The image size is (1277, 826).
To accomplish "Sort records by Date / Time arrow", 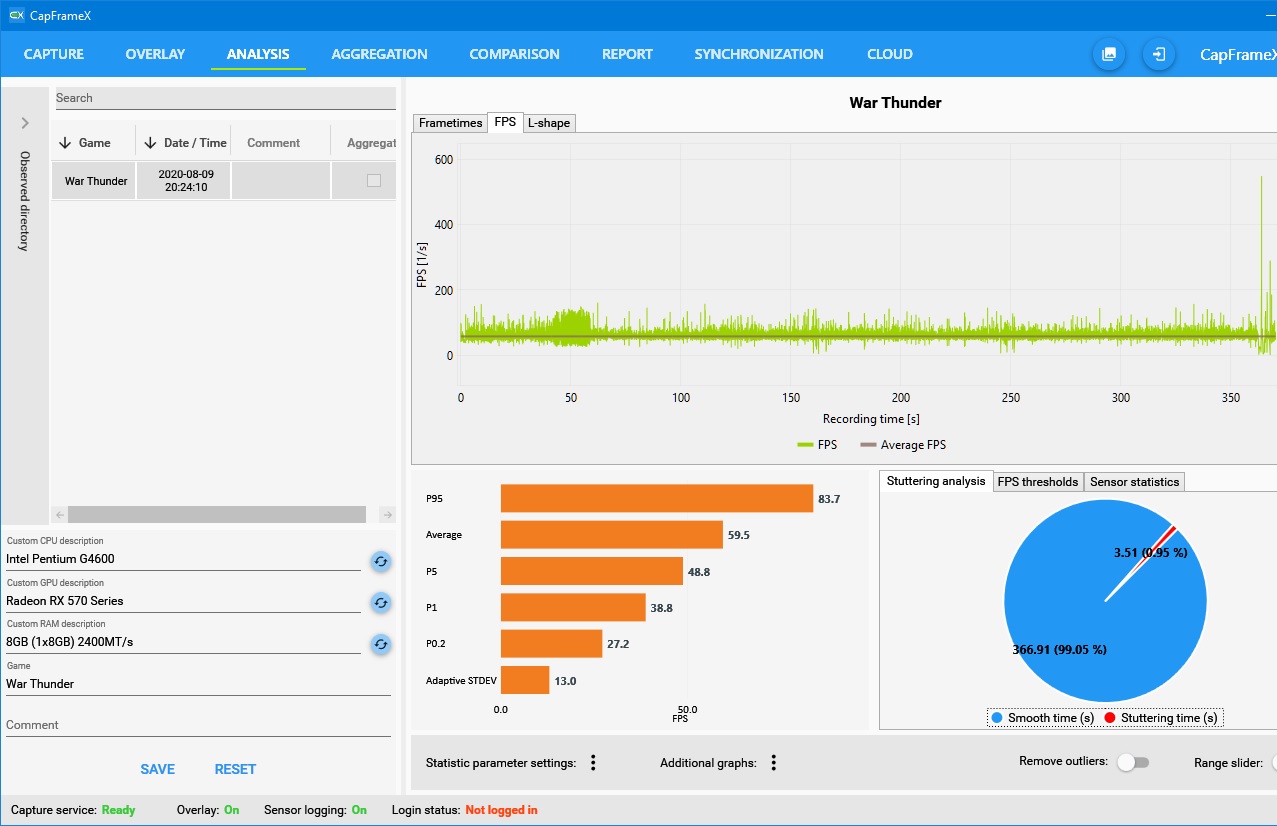I will tap(150, 143).
